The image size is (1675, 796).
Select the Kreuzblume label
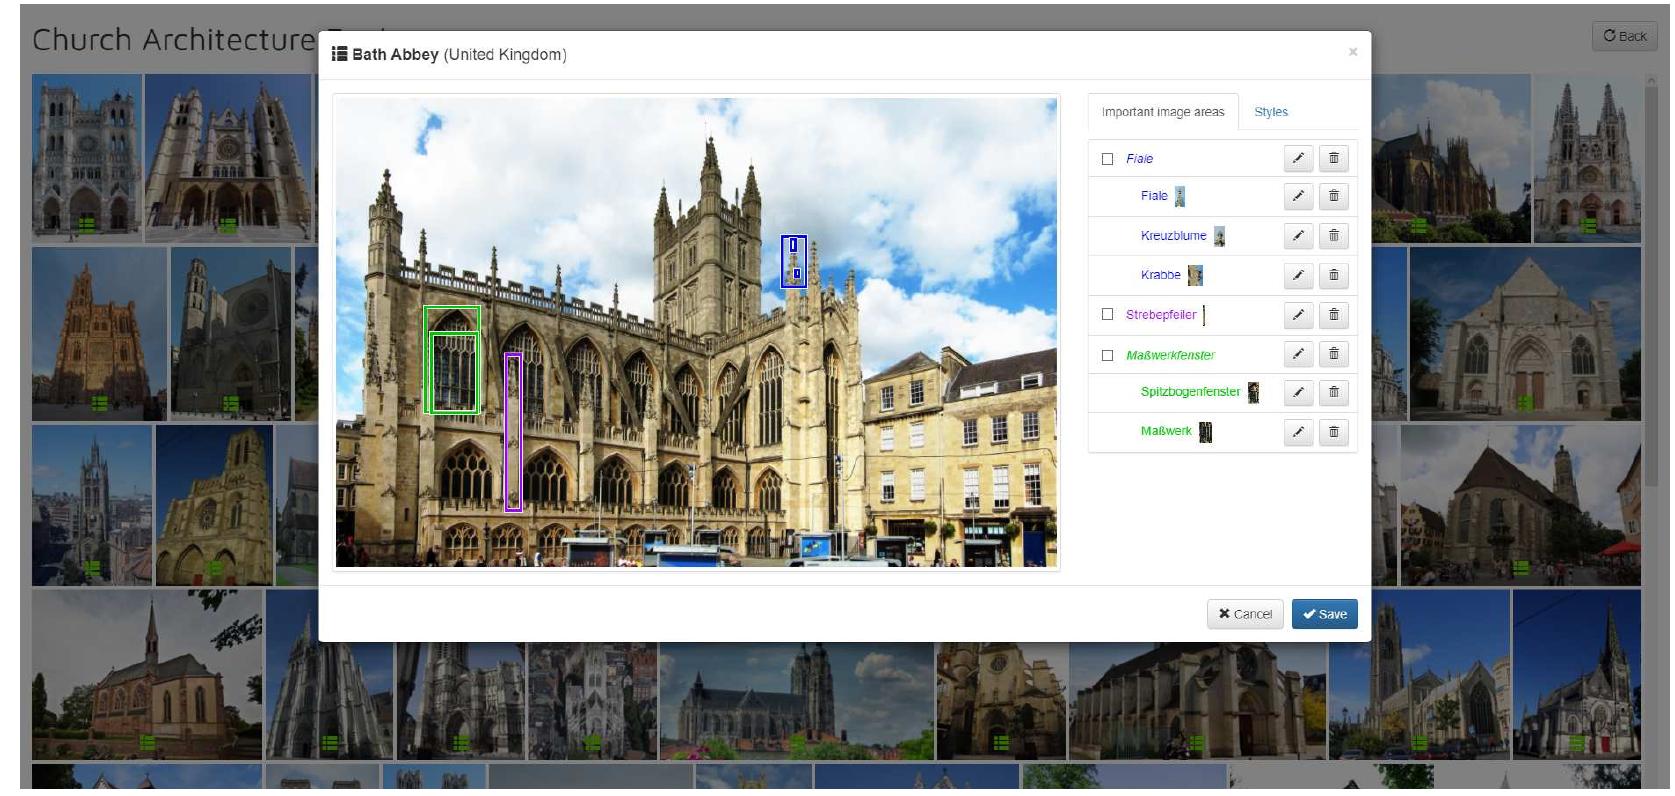click(1173, 236)
